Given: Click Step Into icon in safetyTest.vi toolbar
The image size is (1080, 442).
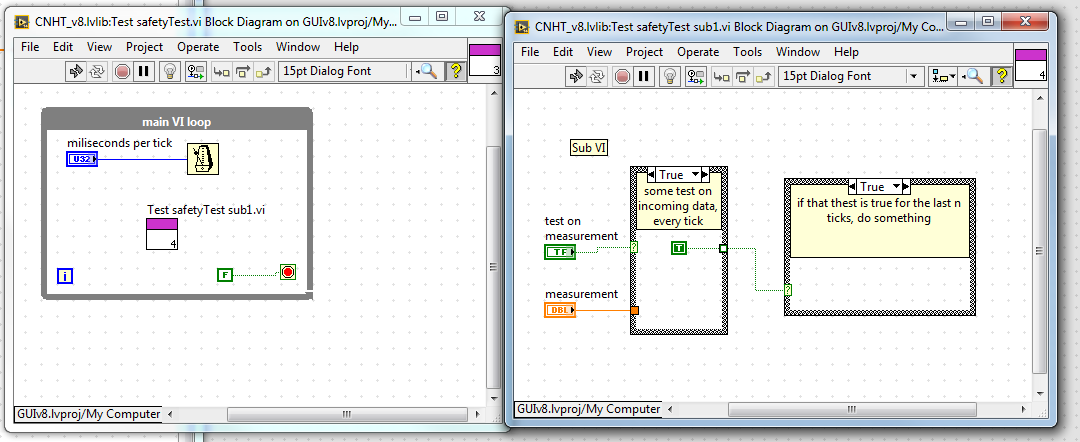Looking at the screenshot, I should click(x=220, y=71).
